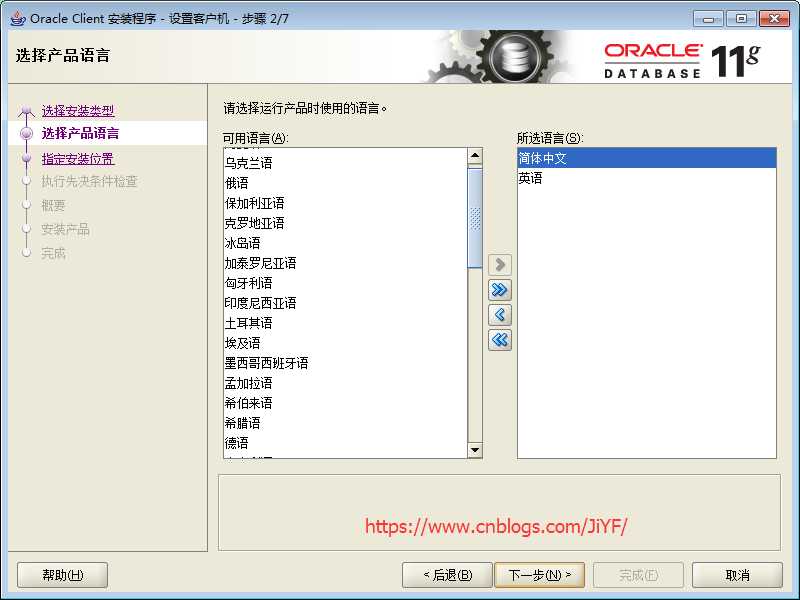Select 德语 in the available list
800x600 pixels.
[x=345, y=443]
